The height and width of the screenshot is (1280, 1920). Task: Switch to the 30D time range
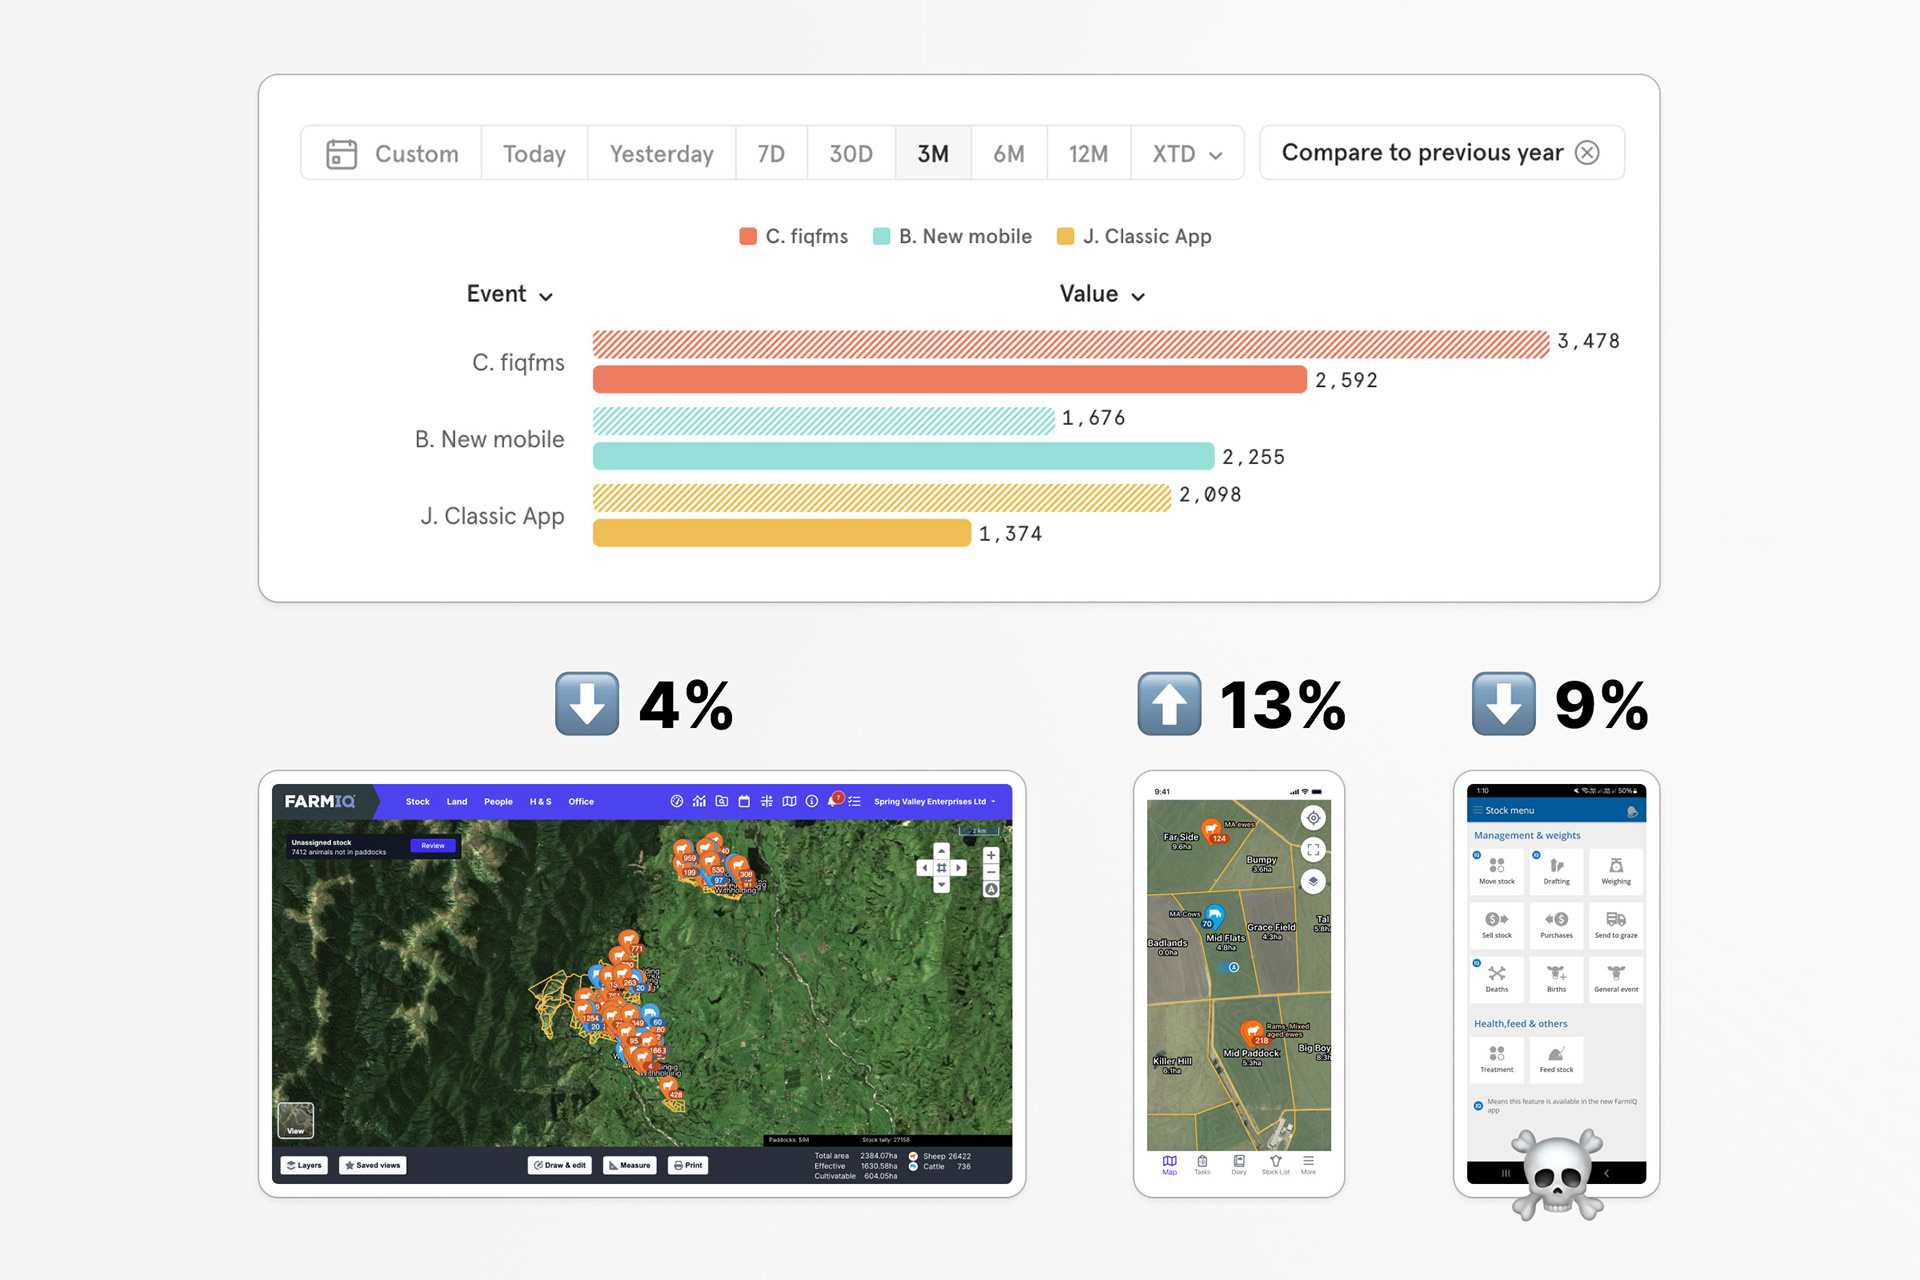pyautogui.click(x=850, y=154)
